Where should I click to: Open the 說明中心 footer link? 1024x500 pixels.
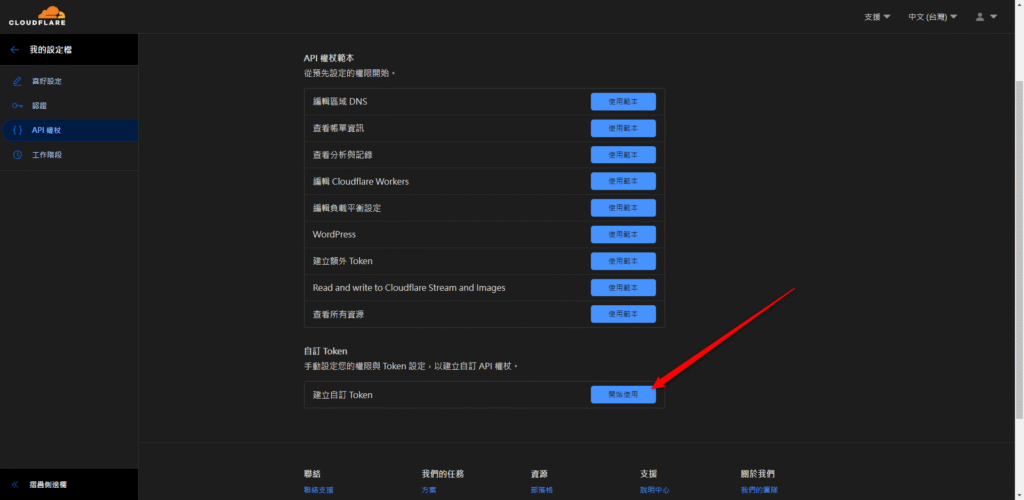(x=654, y=490)
